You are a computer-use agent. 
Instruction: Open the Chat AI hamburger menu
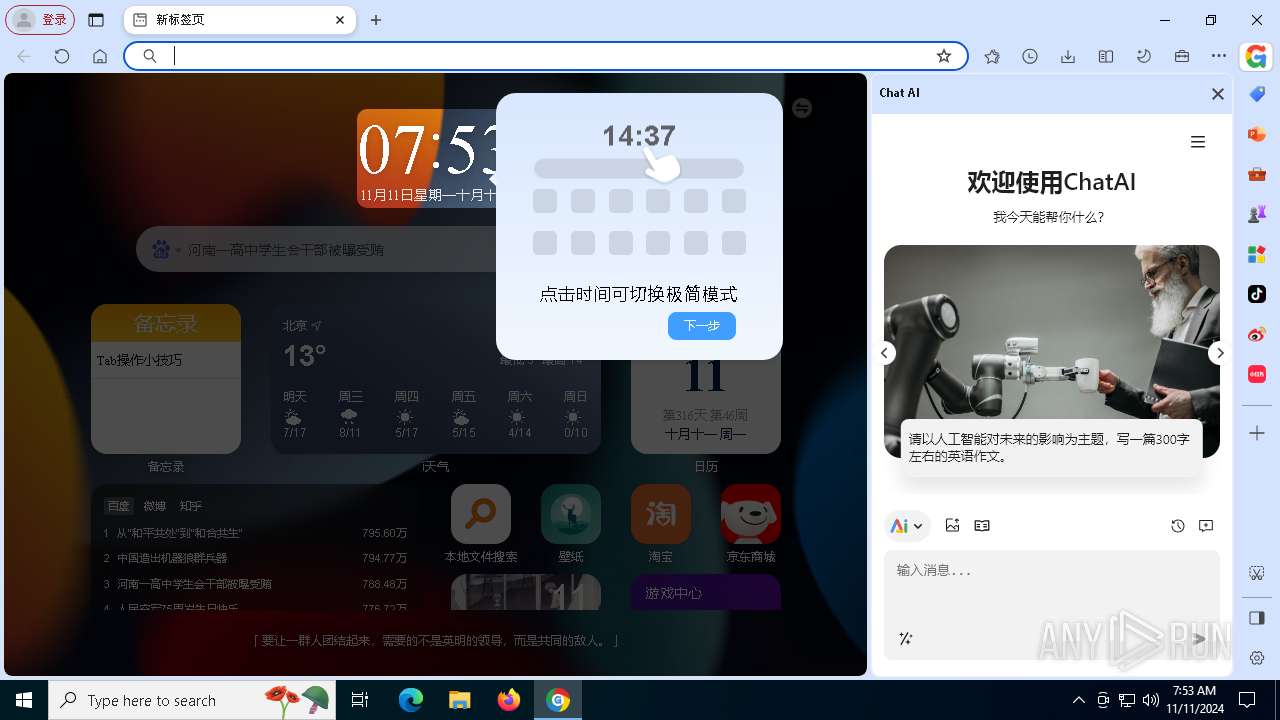(1198, 142)
